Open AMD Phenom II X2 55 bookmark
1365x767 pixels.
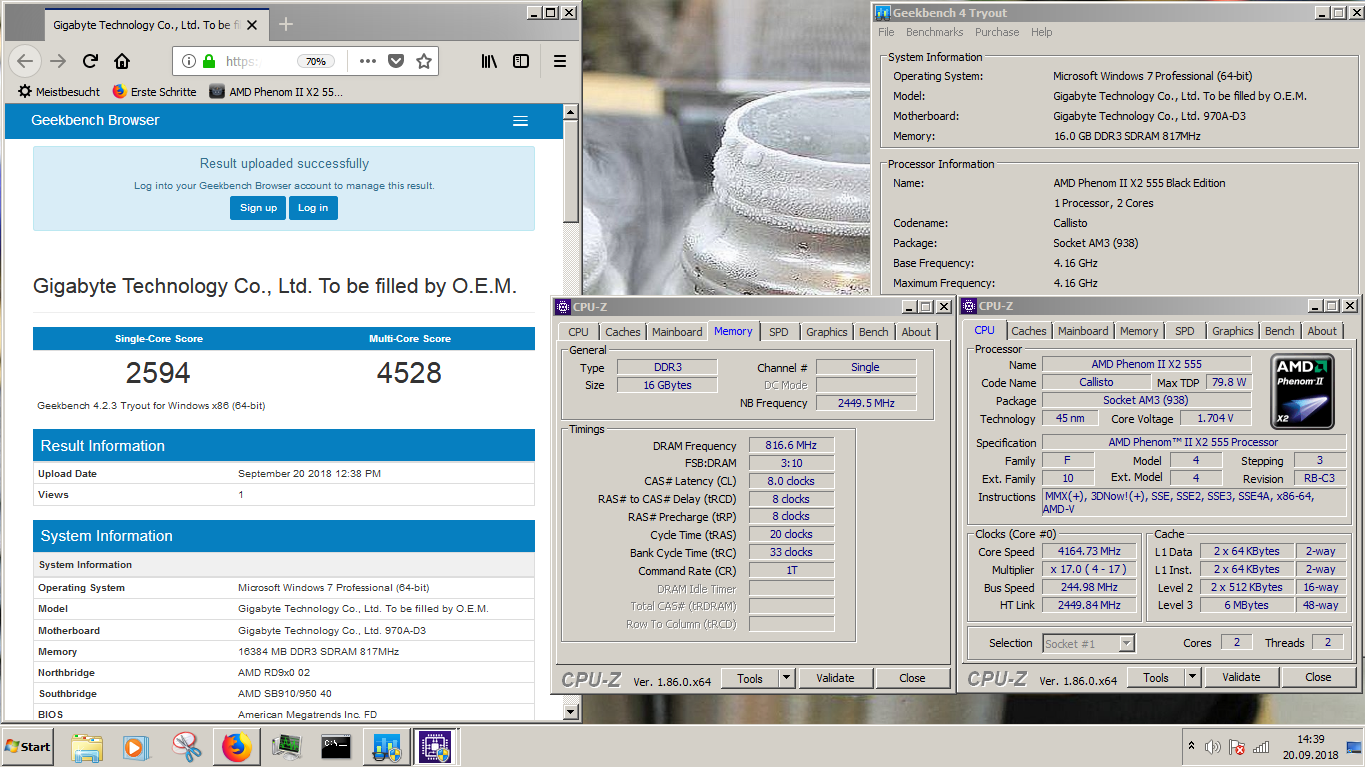[x=276, y=91]
